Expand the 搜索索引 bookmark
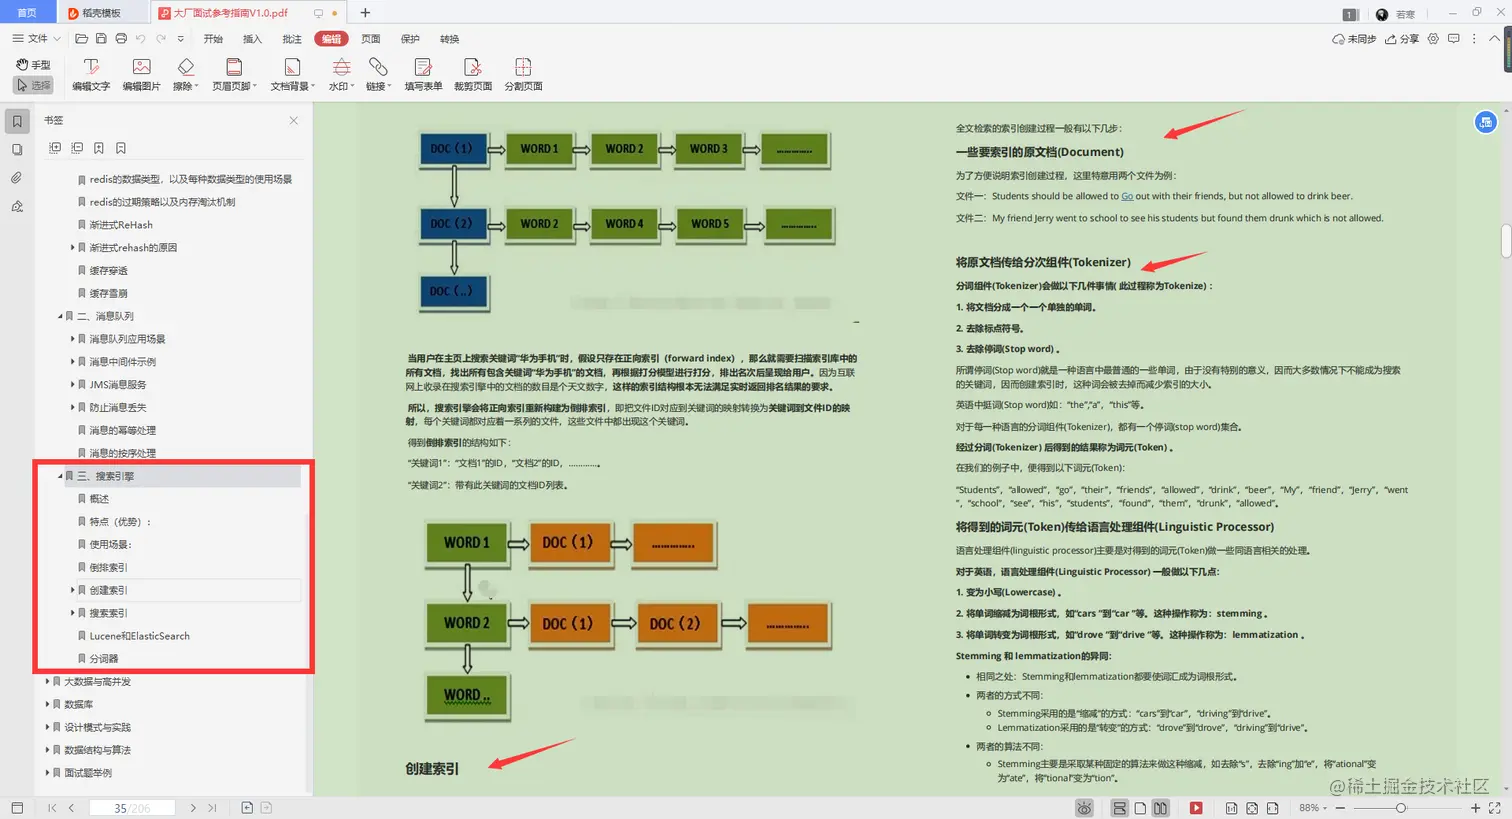The height and width of the screenshot is (819, 1512). click(72, 613)
